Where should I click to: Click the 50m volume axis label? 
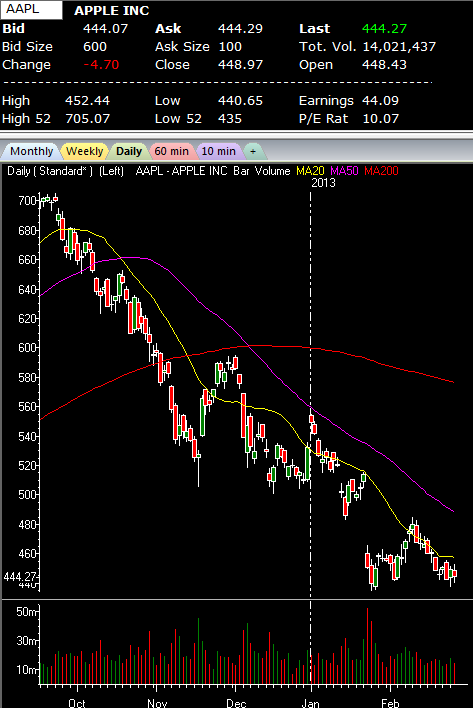[x=27, y=612]
